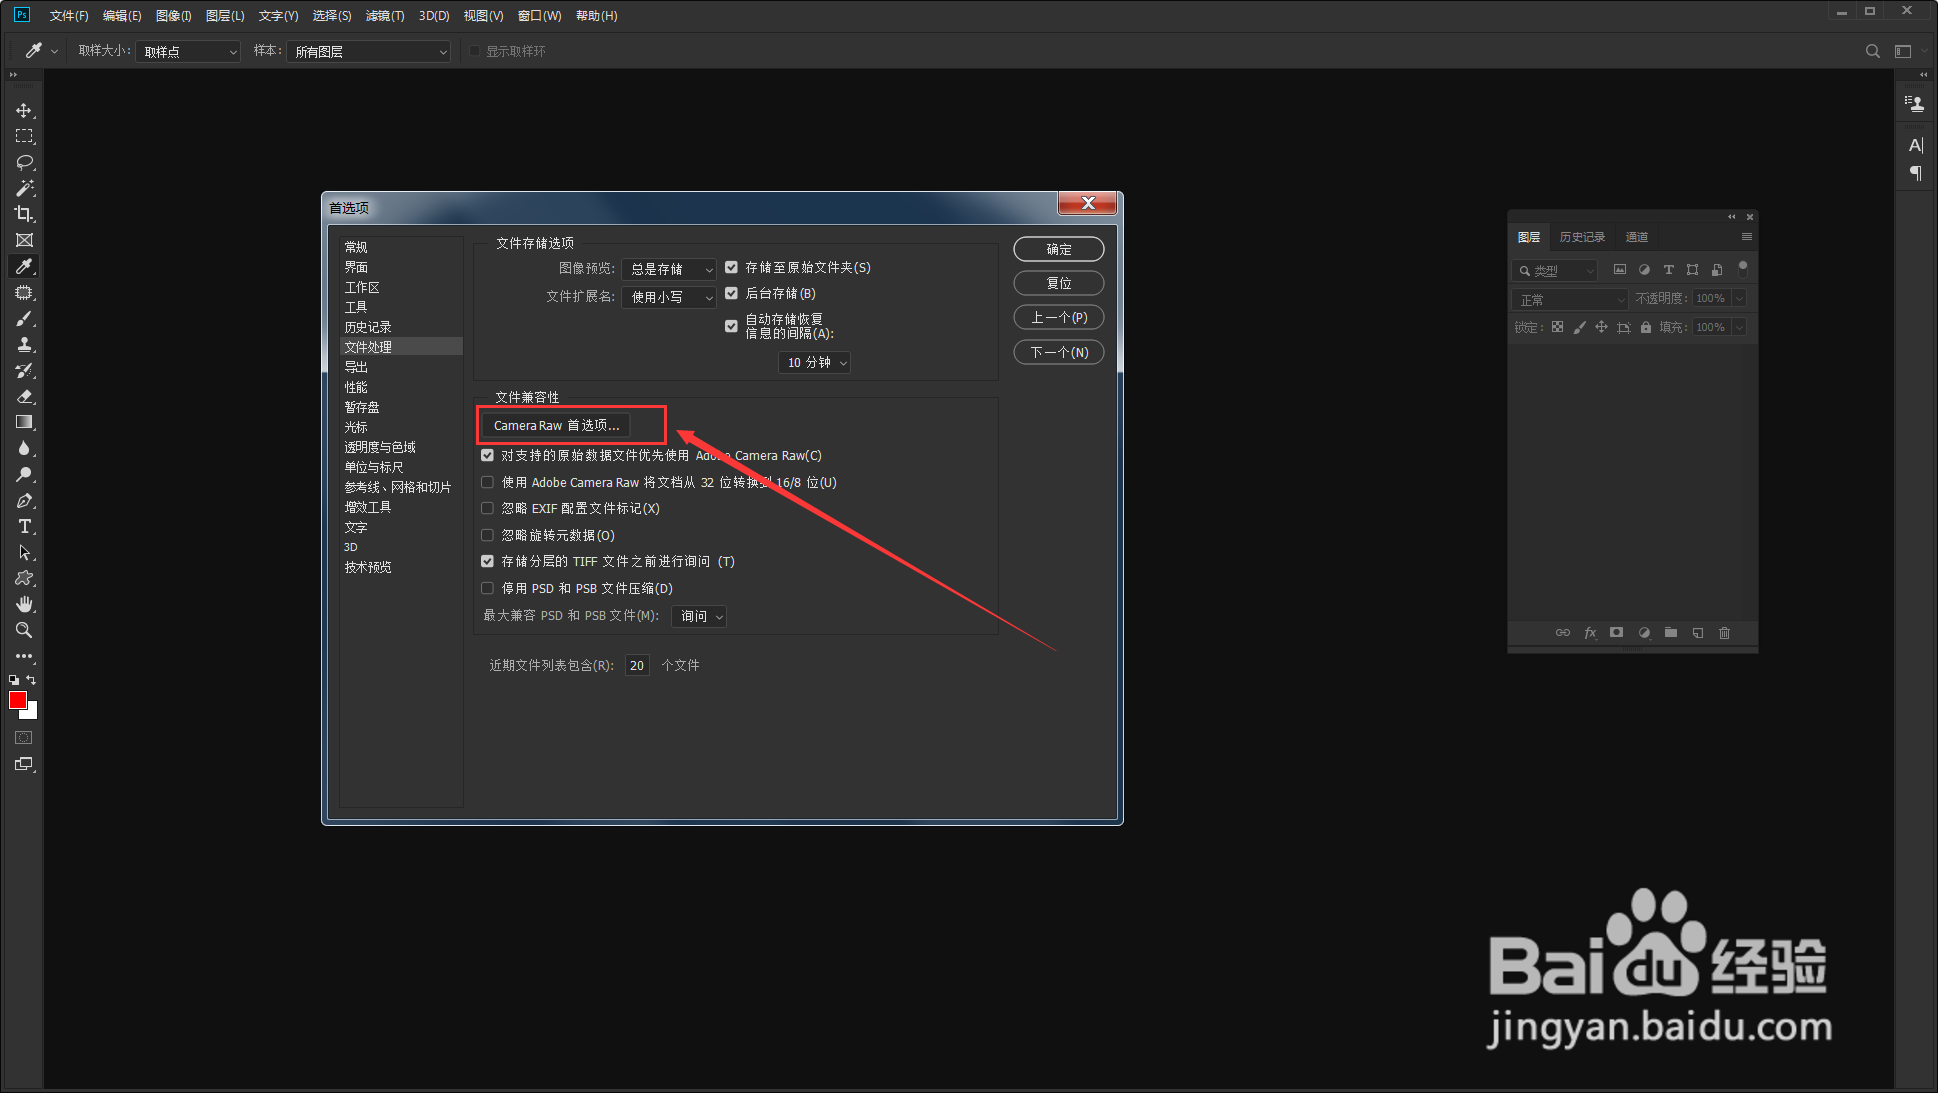Expand the 取样大小 dropdown
The image size is (1938, 1093).
click(x=188, y=51)
